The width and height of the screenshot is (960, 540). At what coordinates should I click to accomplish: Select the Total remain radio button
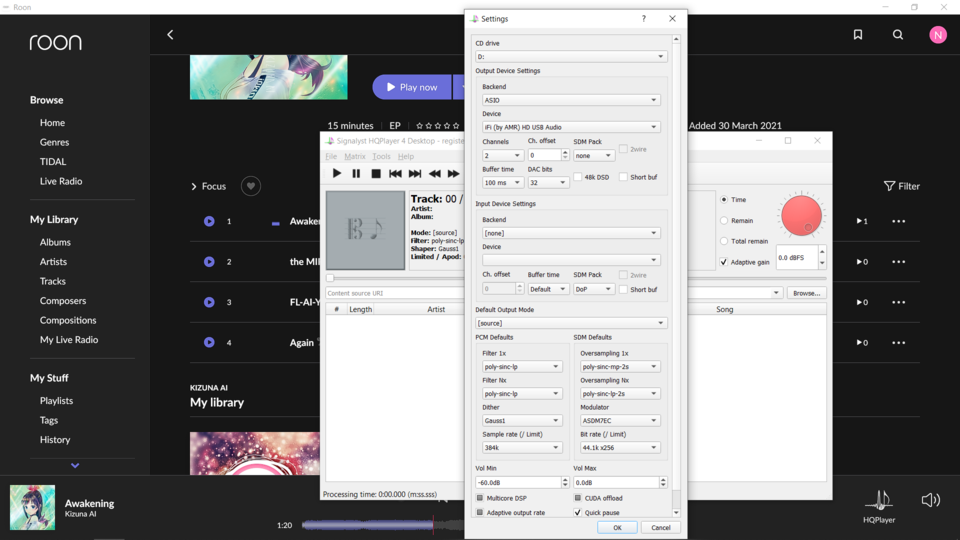point(724,241)
